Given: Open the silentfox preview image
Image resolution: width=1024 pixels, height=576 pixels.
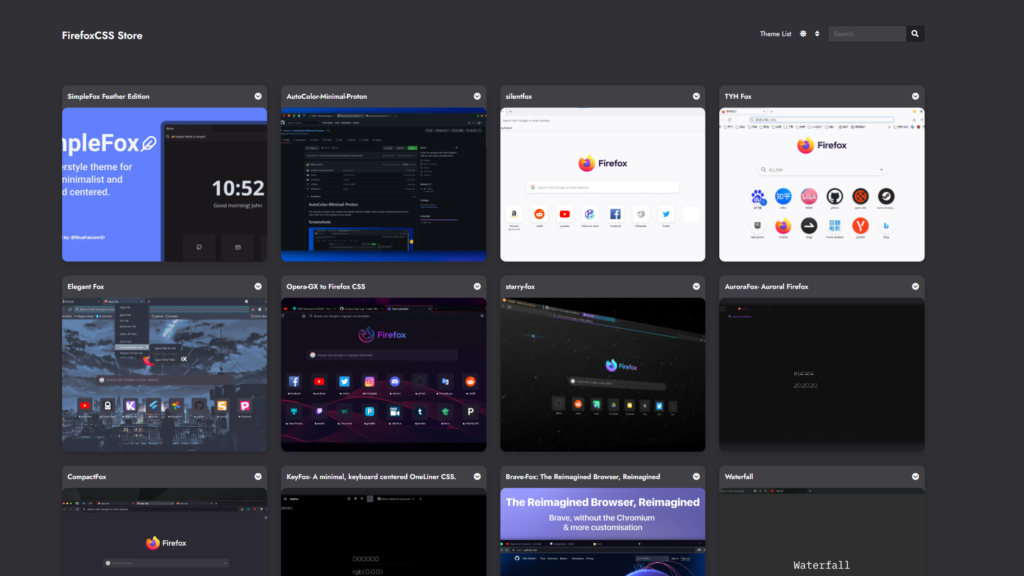Looking at the screenshot, I should click(603, 185).
